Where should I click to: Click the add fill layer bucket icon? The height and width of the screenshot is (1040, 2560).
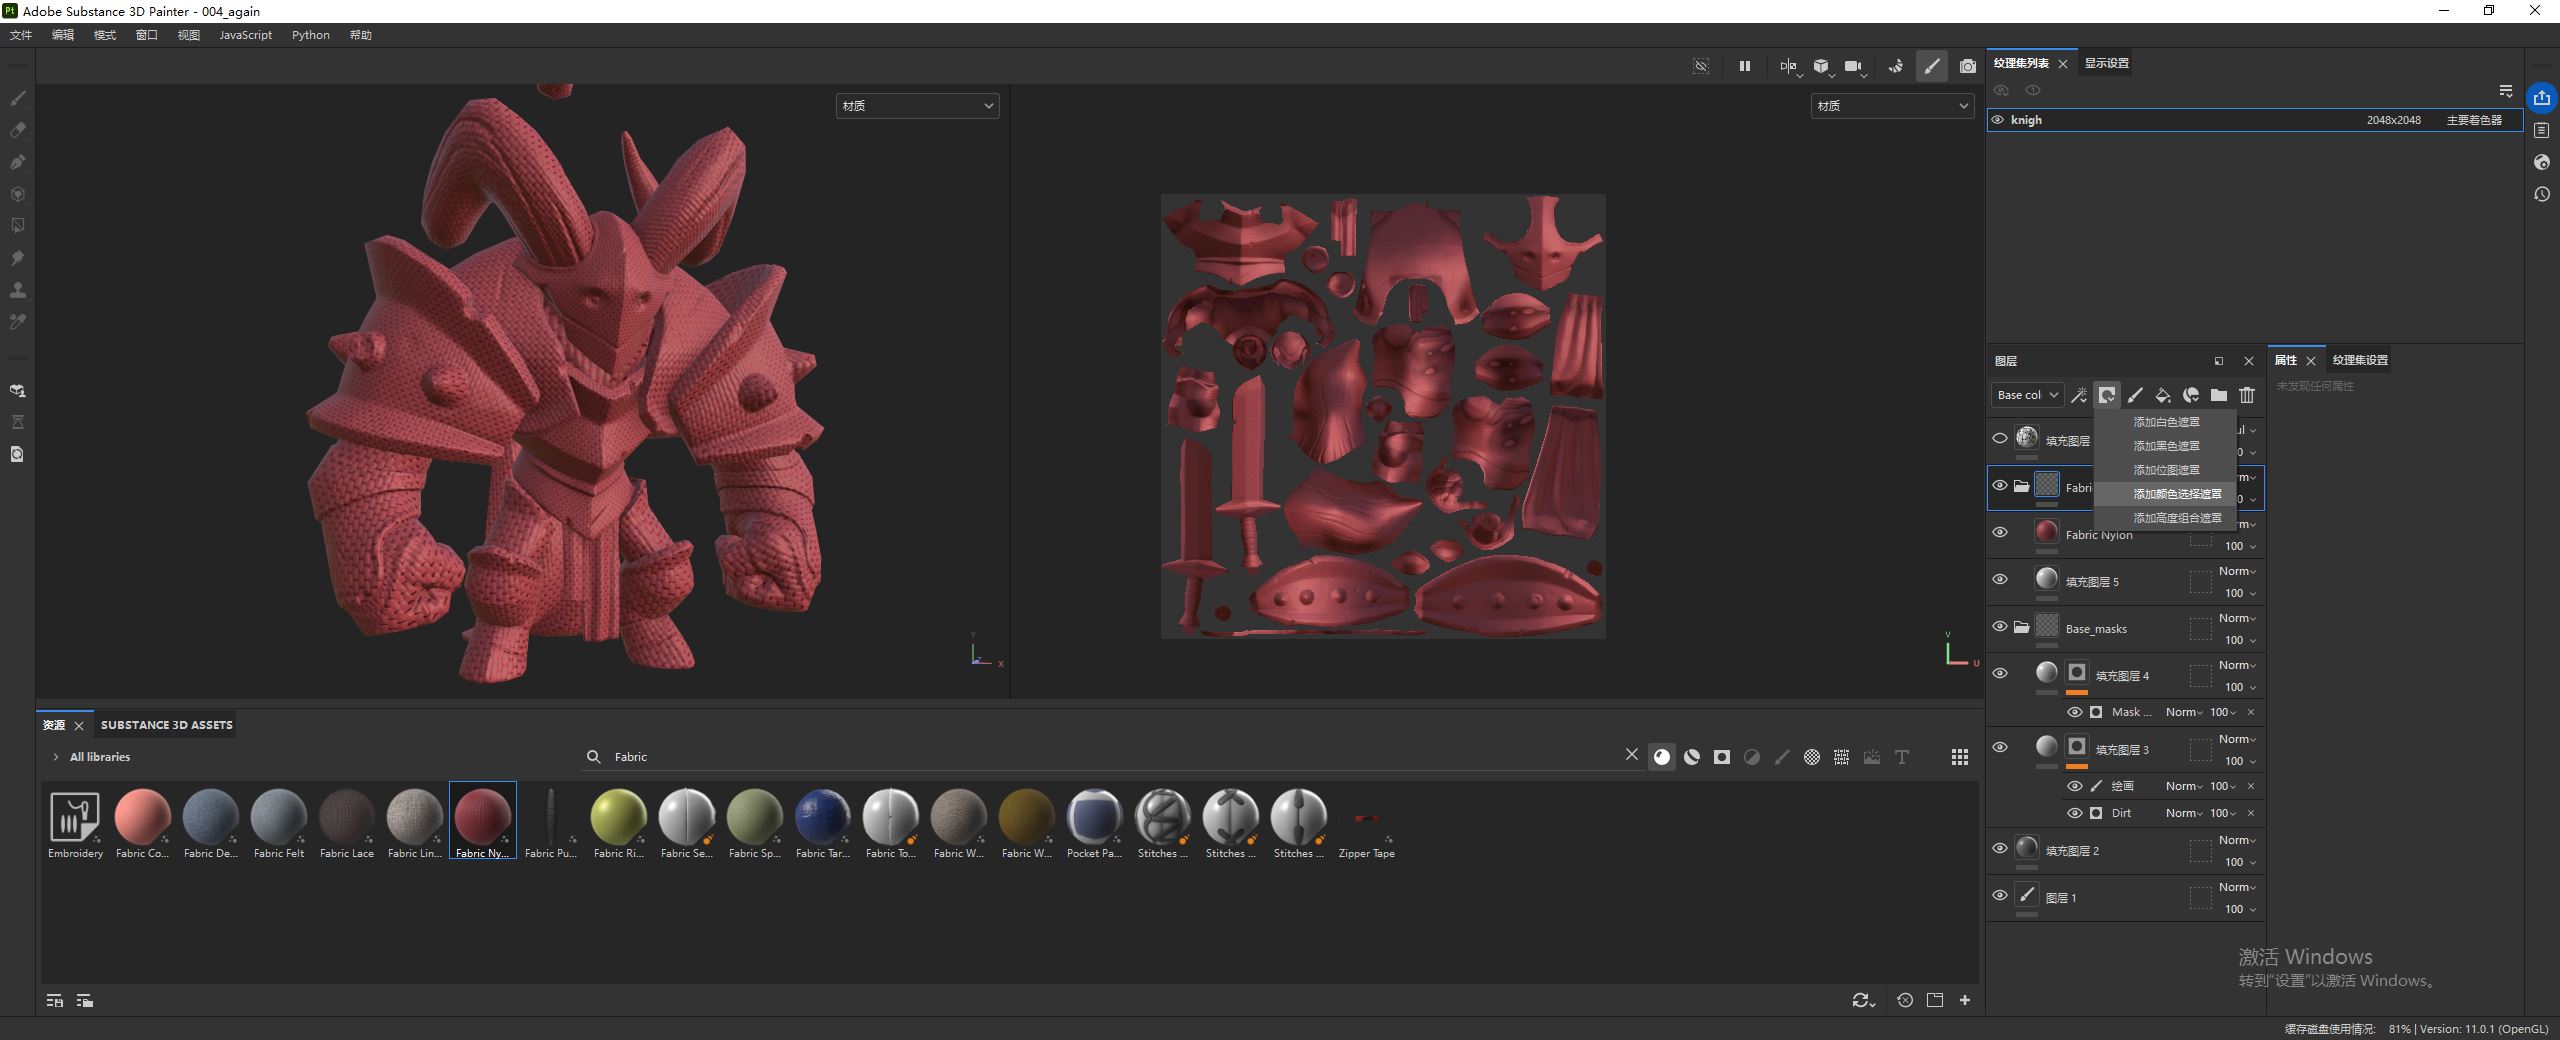point(2163,395)
